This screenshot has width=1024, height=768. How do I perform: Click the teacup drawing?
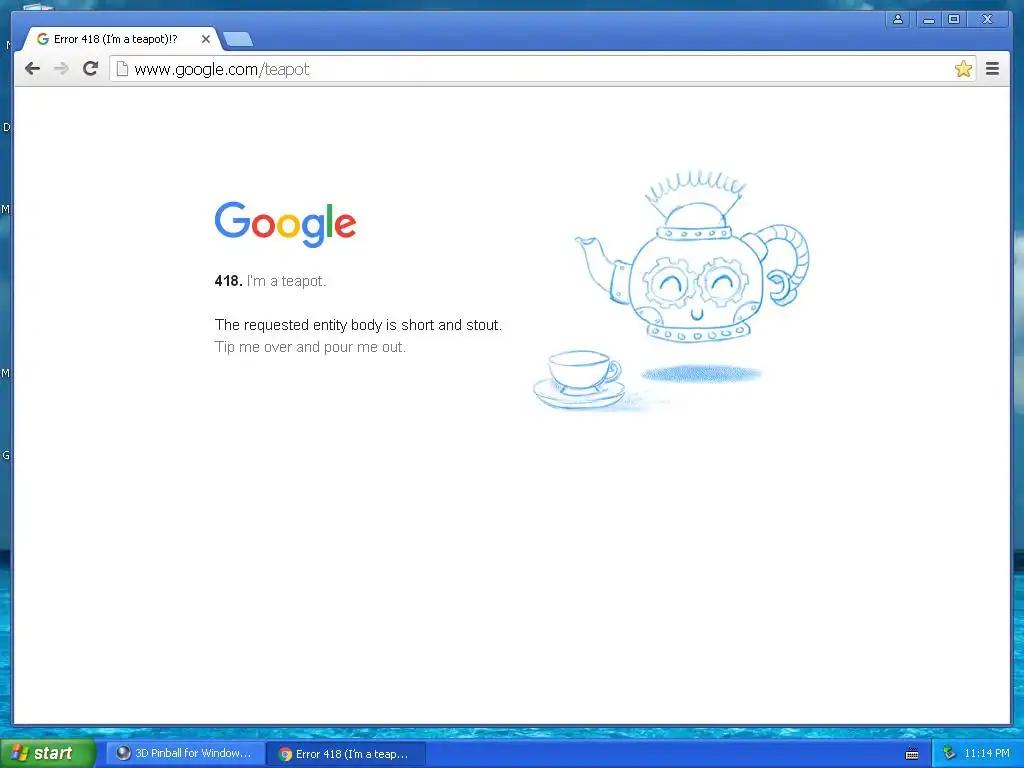coord(579,380)
